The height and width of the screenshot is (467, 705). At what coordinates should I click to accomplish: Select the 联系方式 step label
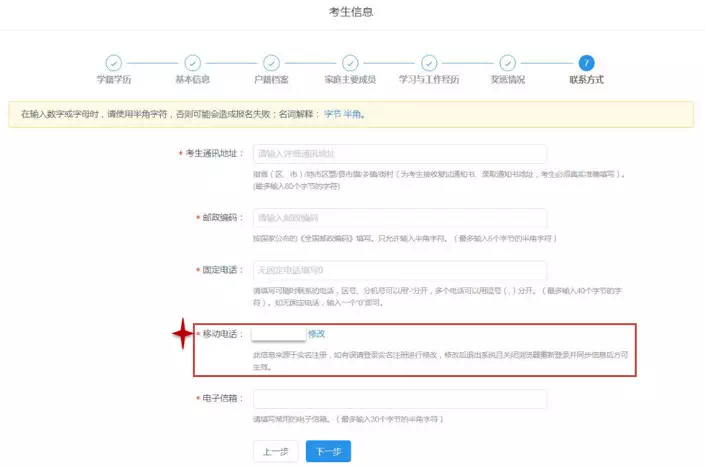(x=586, y=80)
